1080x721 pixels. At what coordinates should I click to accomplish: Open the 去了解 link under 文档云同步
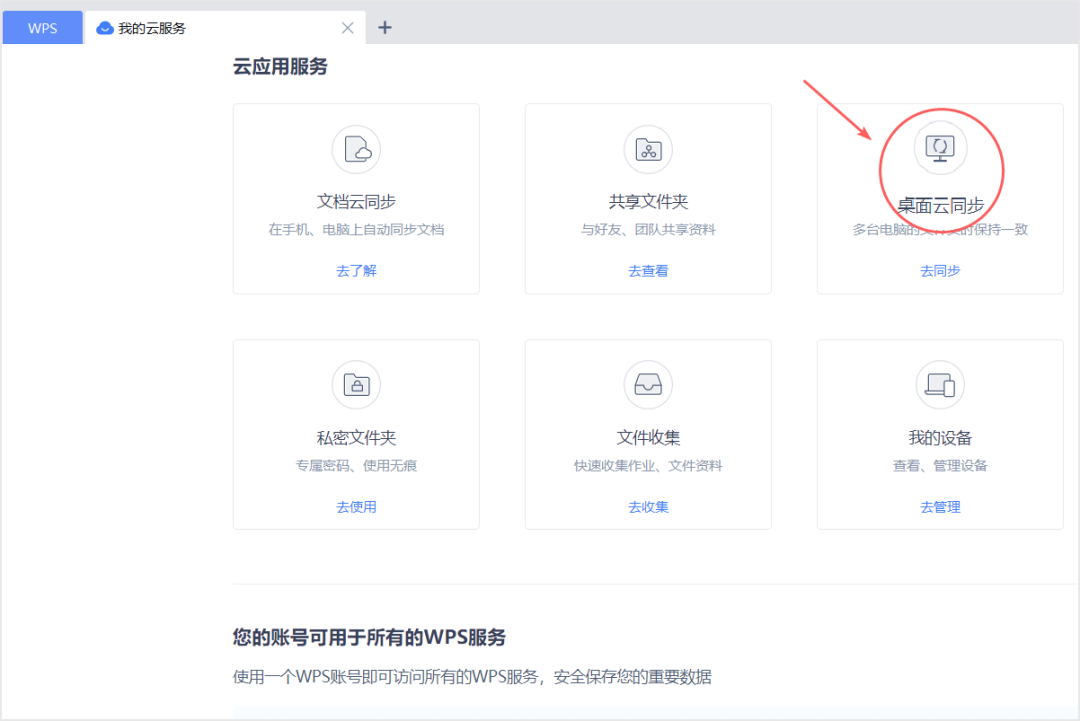point(356,270)
